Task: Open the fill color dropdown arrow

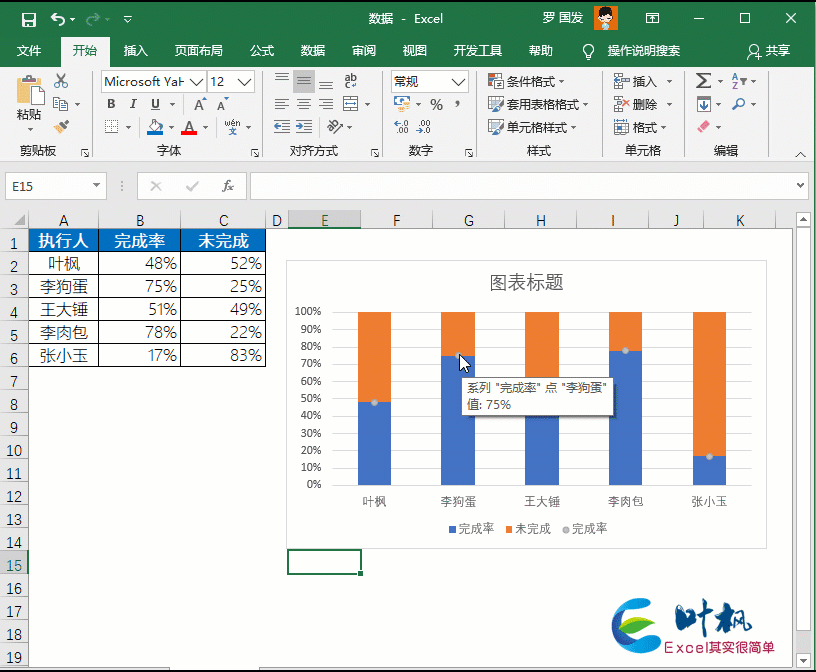Action: [x=170, y=127]
